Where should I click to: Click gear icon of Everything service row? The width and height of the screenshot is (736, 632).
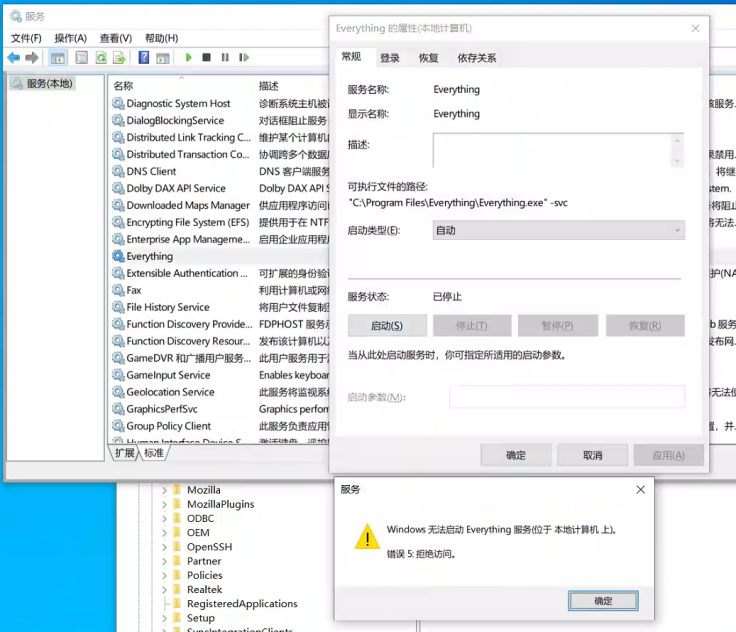tap(118, 256)
